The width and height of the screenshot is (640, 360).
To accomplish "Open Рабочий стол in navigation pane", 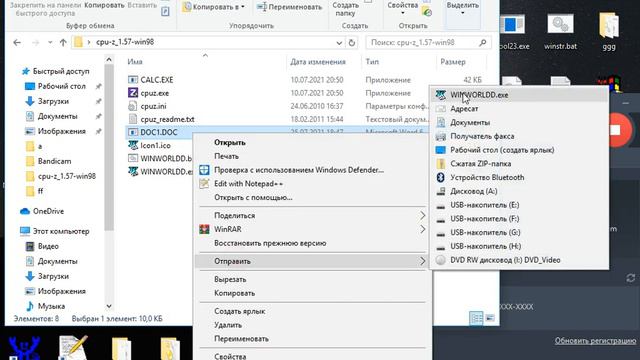I will coord(62,86).
